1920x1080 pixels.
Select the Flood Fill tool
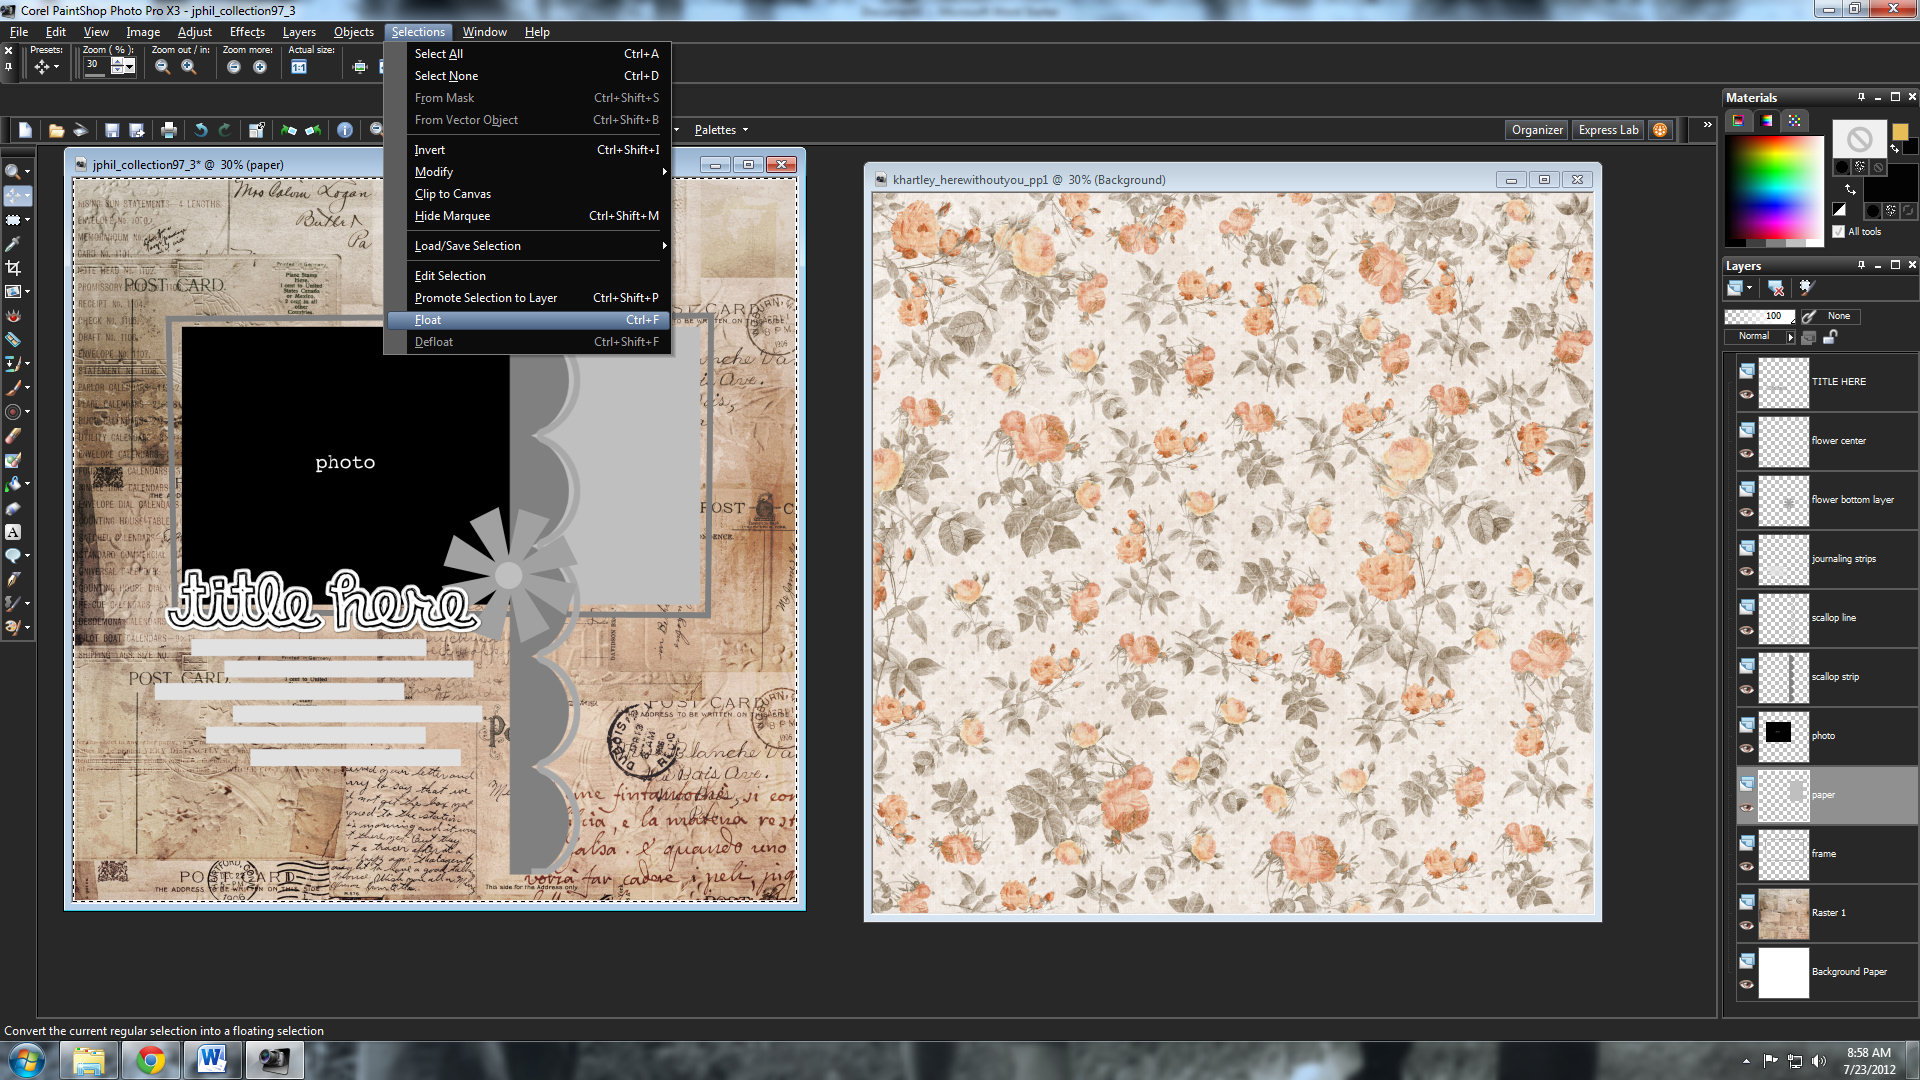click(14, 483)
